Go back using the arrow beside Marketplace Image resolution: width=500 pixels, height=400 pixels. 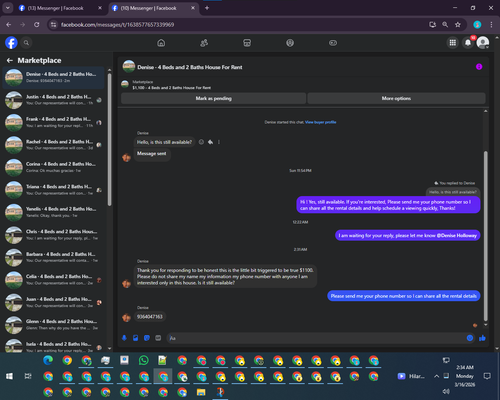point(10,60)
